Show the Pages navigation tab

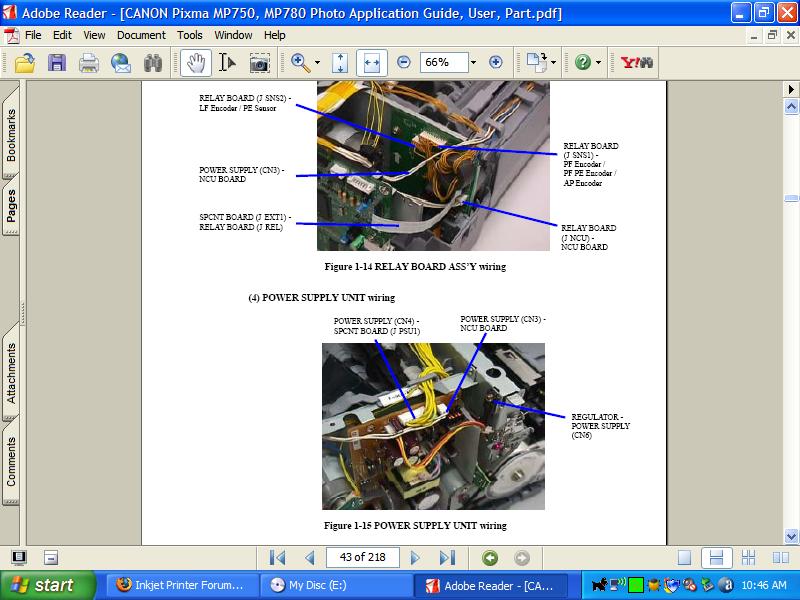tap(11, 206)
